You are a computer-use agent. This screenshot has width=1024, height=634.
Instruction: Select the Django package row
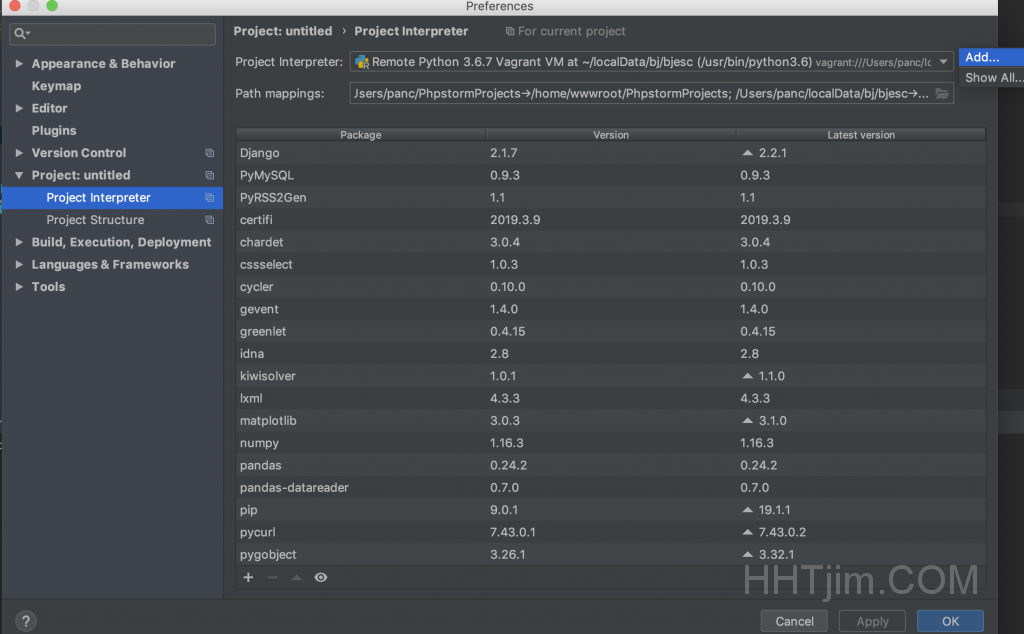coord(360,153)
